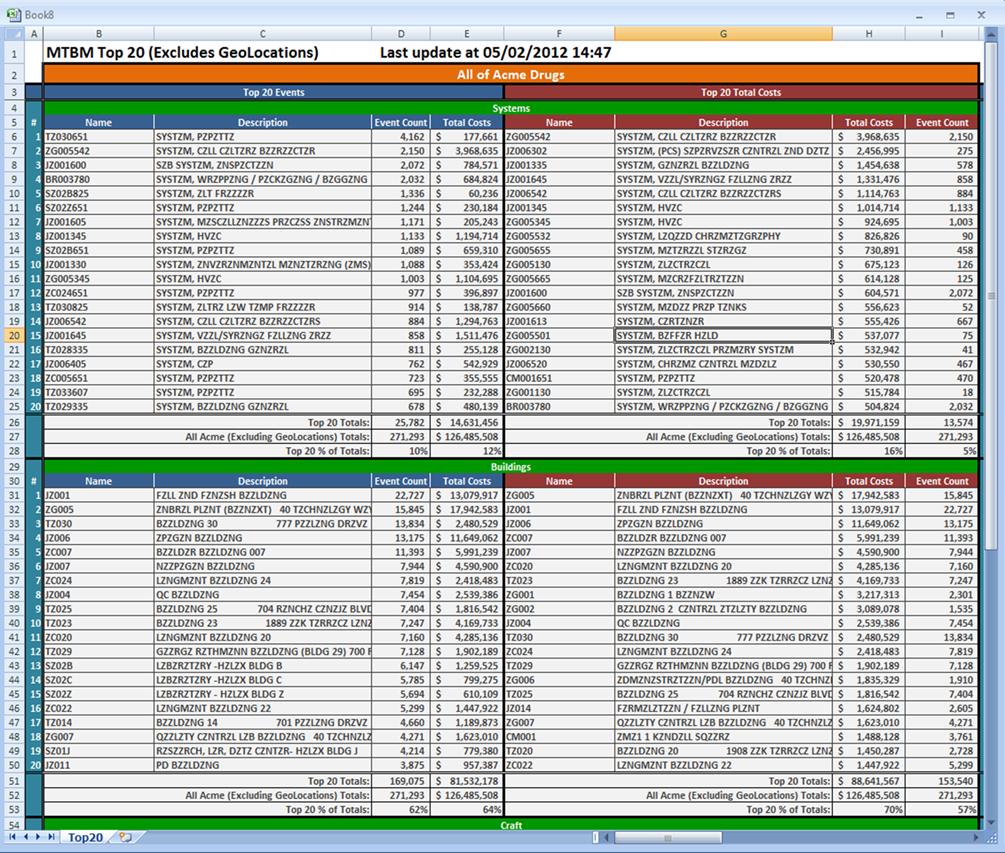This screenshot has height=853, width=1005.
Task: Click the total cost value 177,661
Action: pos(467,137)
